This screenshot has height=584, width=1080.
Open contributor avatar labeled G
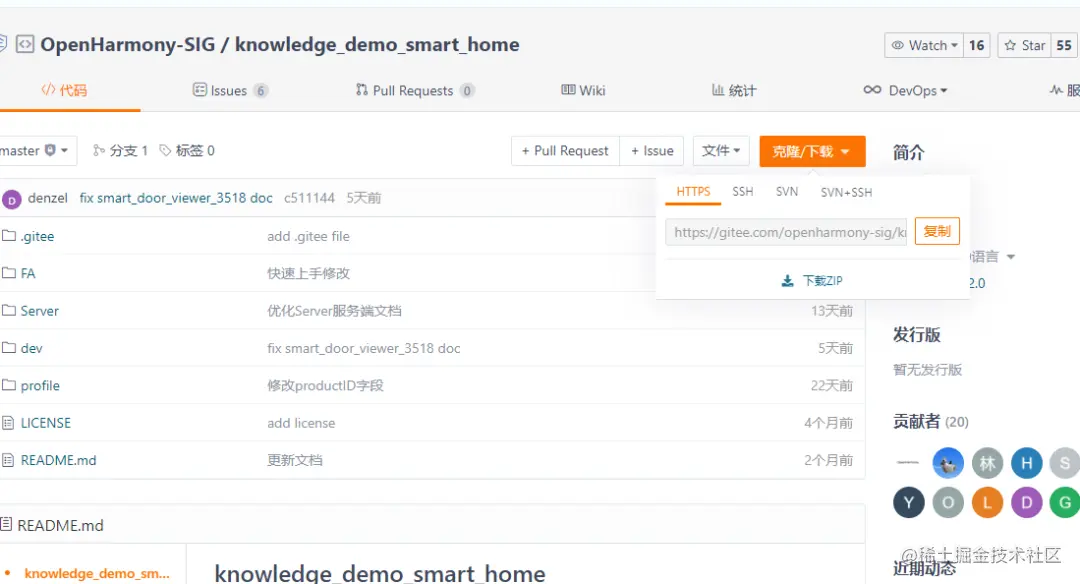[x=1065, y=502]
